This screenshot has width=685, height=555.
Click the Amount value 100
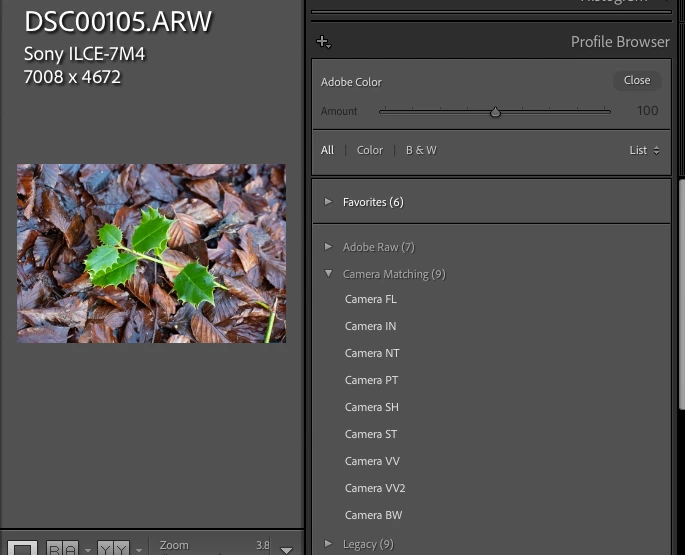[x=647, y=111]
